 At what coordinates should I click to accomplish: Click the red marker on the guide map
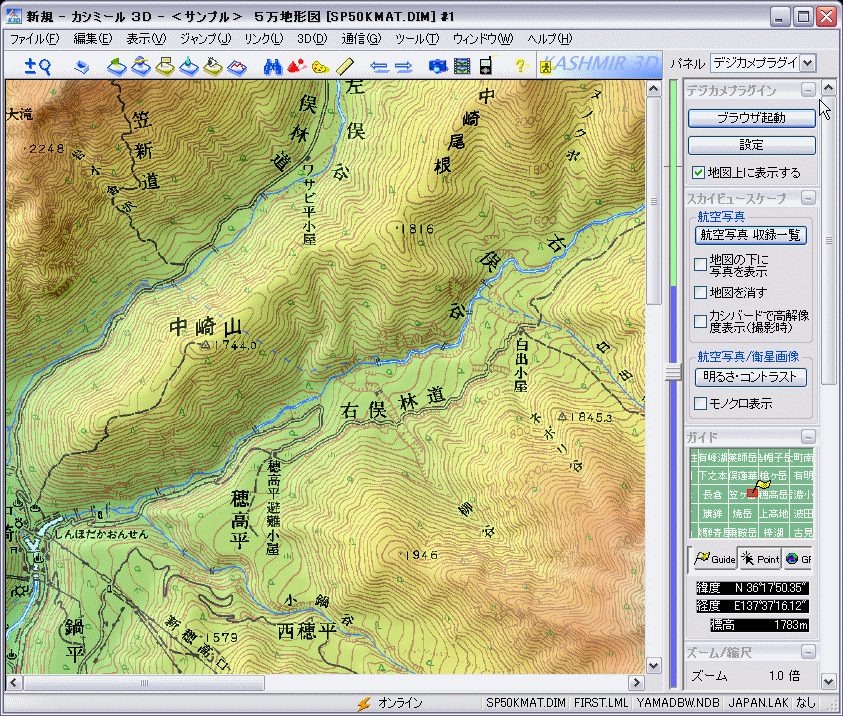753,493
